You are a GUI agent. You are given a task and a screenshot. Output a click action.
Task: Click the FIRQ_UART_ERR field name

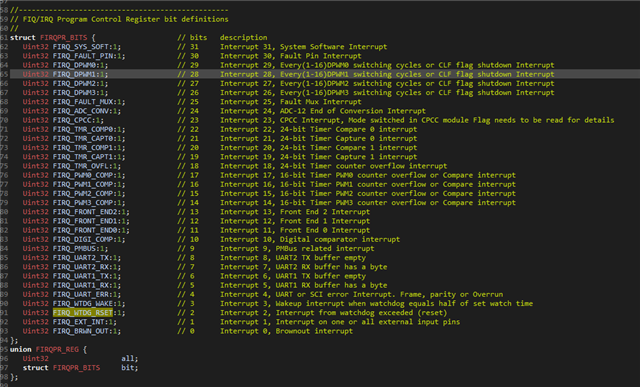pos(82,294)
